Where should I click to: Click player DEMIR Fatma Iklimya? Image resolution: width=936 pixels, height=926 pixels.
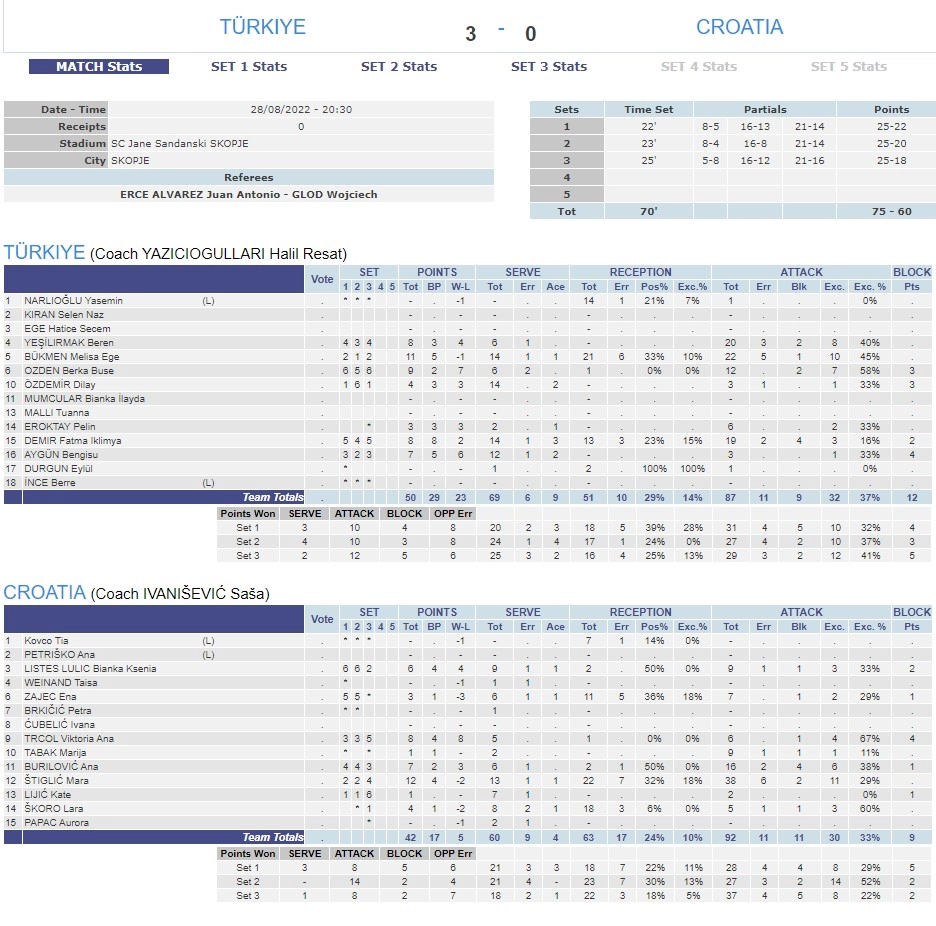[74, 441]
